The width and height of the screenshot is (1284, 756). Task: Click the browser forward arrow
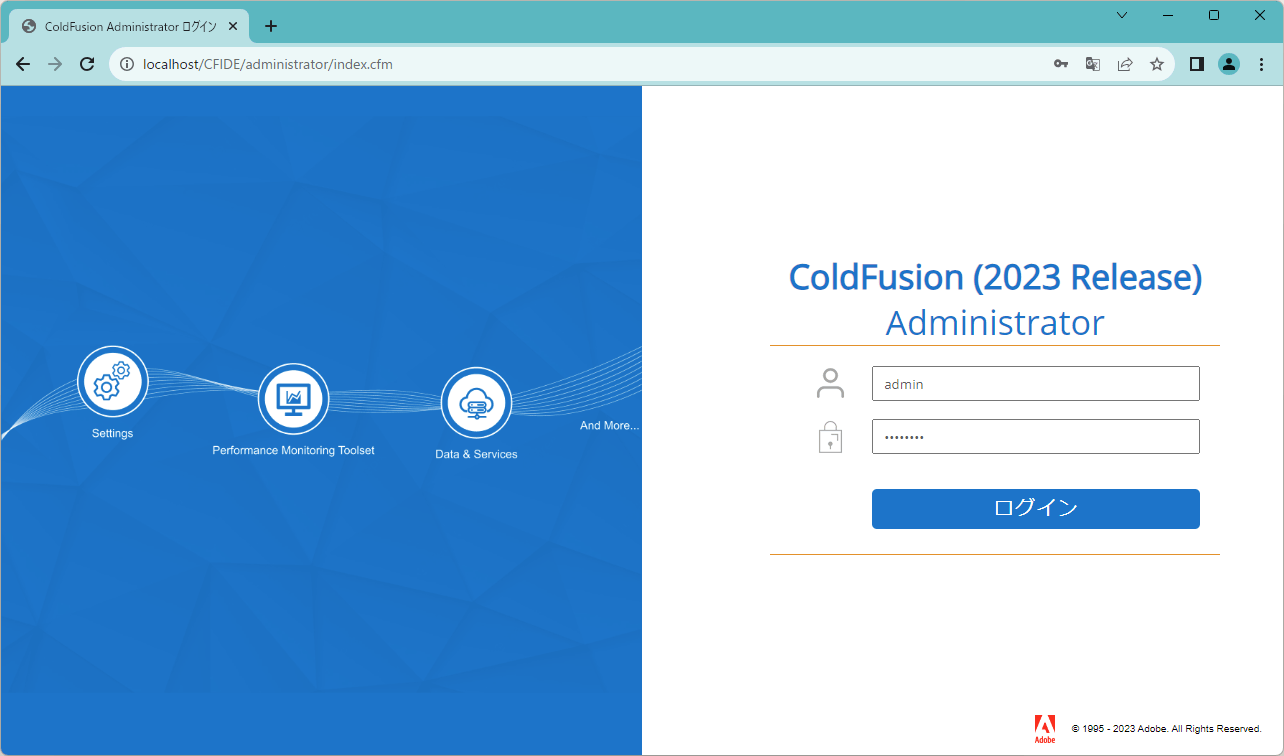(x=55, y=64)
